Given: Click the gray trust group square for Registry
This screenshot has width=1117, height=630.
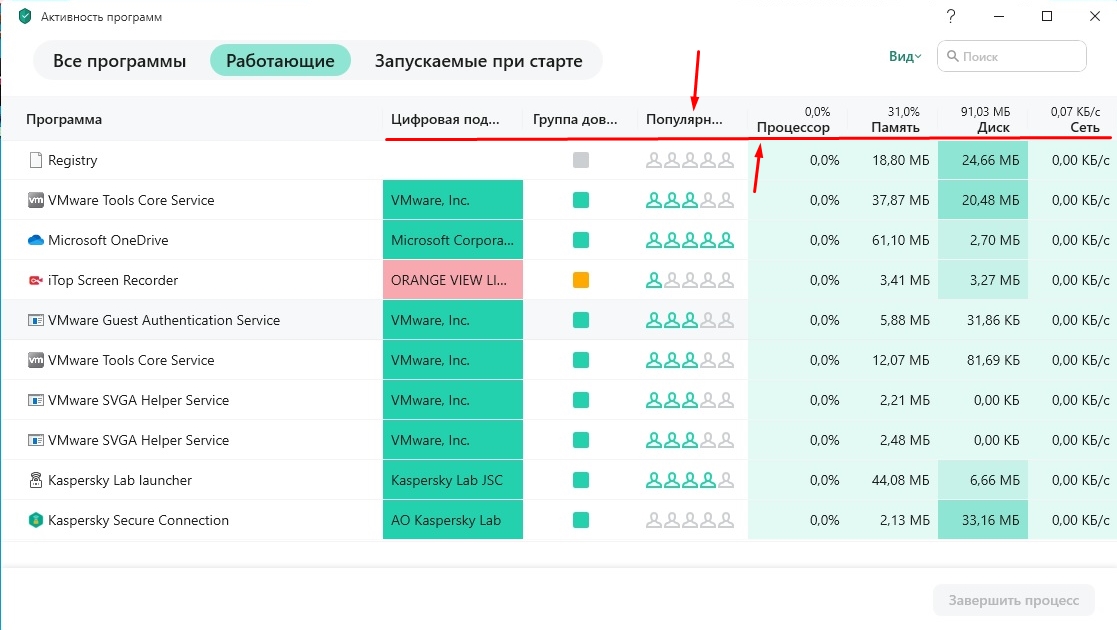Looking at the screenshot, I should point(581,160).
